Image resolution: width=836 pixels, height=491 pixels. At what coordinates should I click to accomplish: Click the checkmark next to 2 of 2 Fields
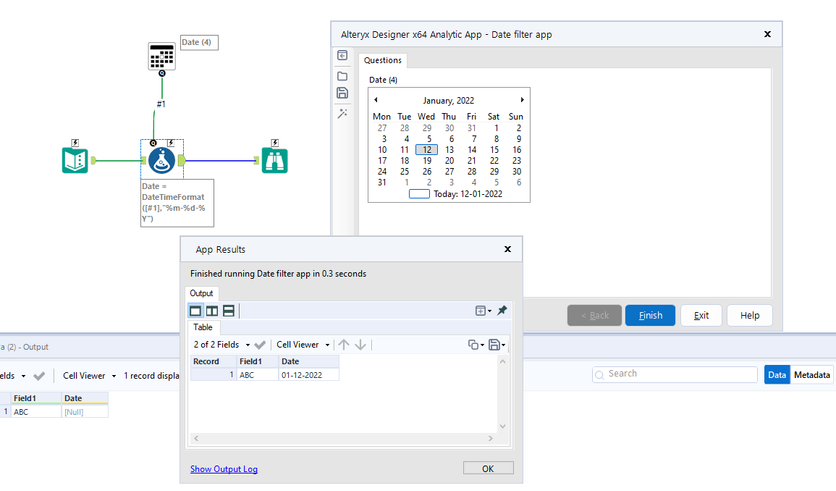click(x=260, y=345)
